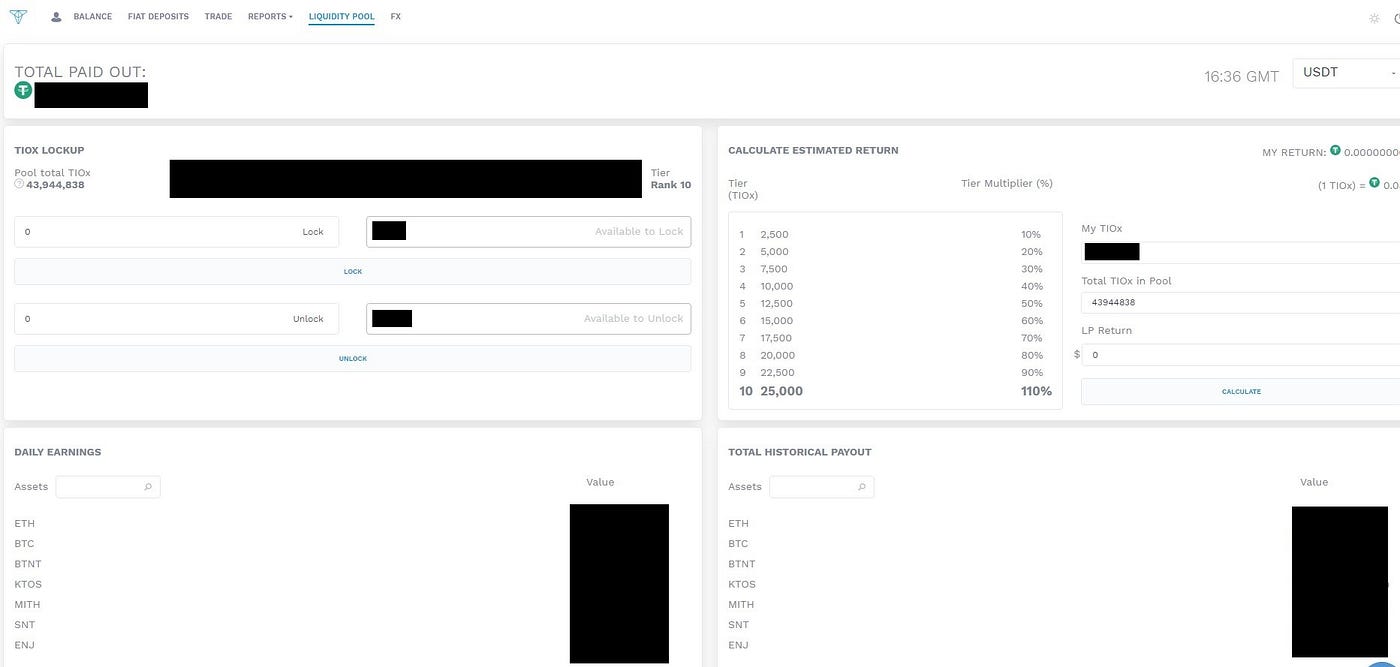Click the Tier Multiplier (%) column header
This screenshot has width=1400, height=667.
(x=1007, y=183)
